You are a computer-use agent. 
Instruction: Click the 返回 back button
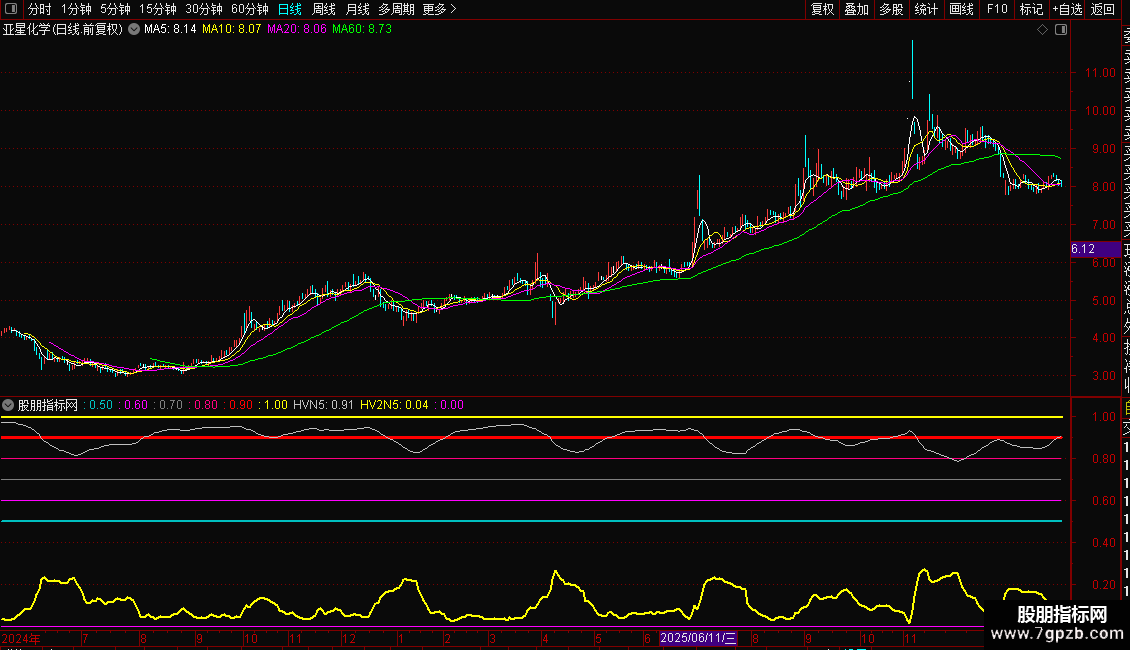(1103, 9)
